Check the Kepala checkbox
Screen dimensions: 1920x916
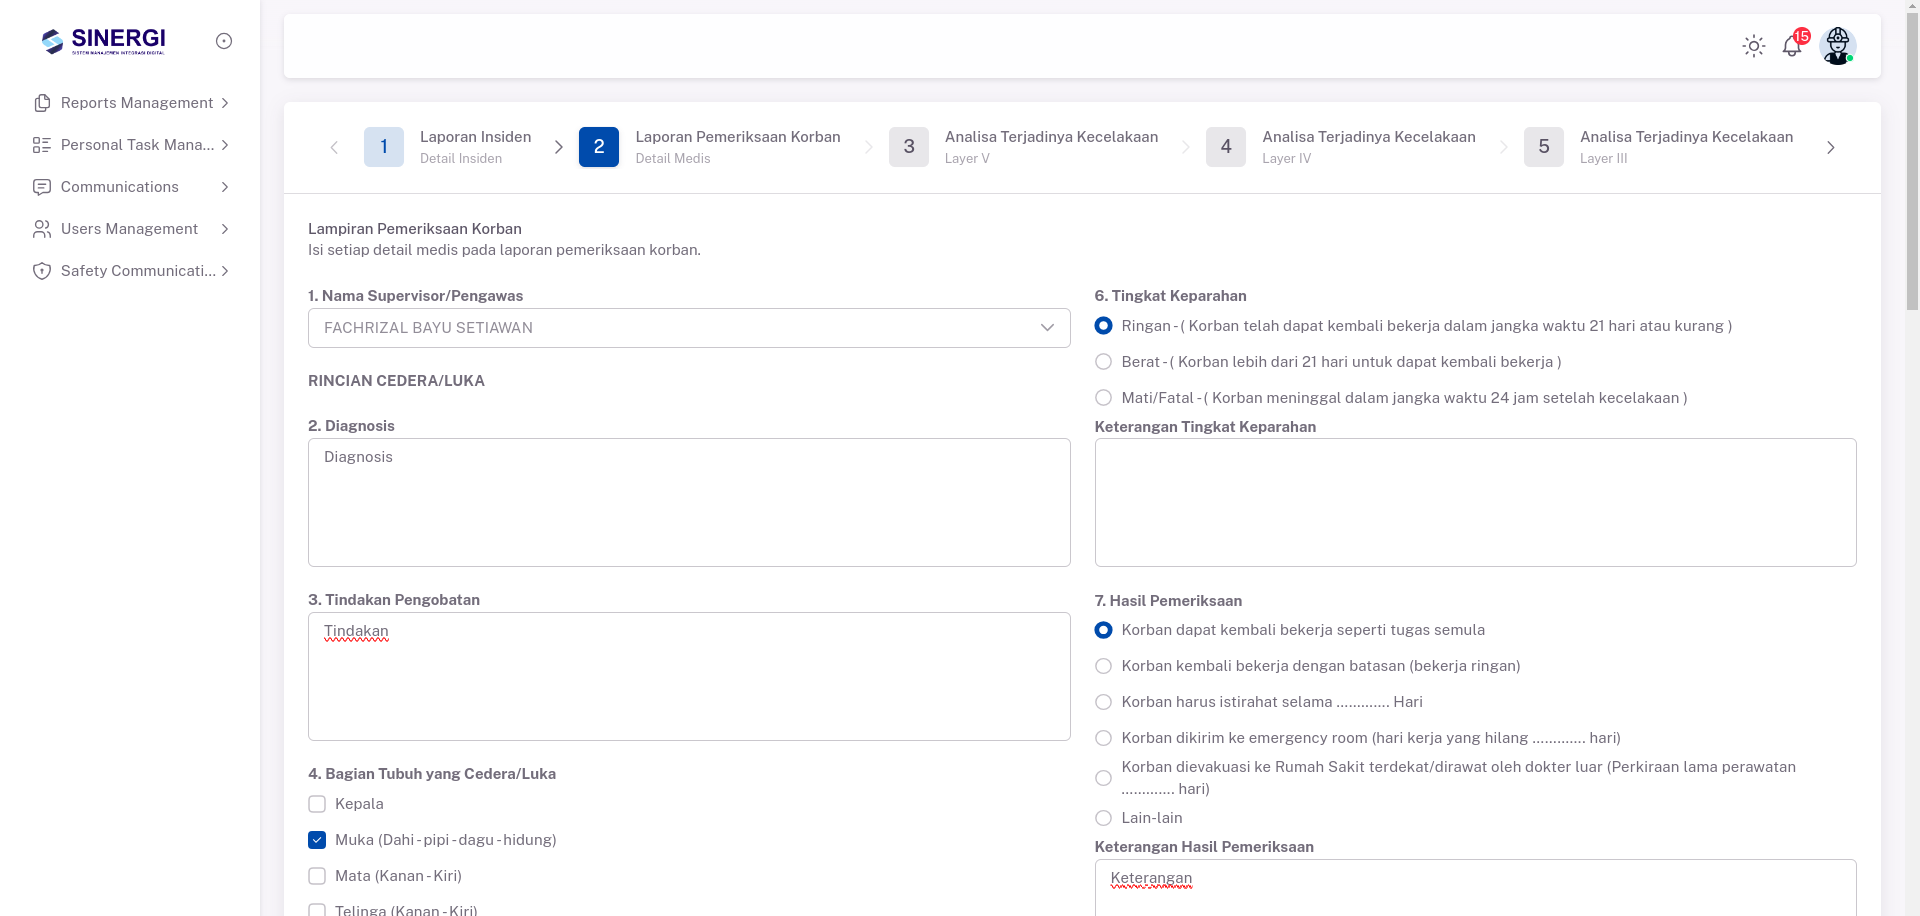coord(317,804)
